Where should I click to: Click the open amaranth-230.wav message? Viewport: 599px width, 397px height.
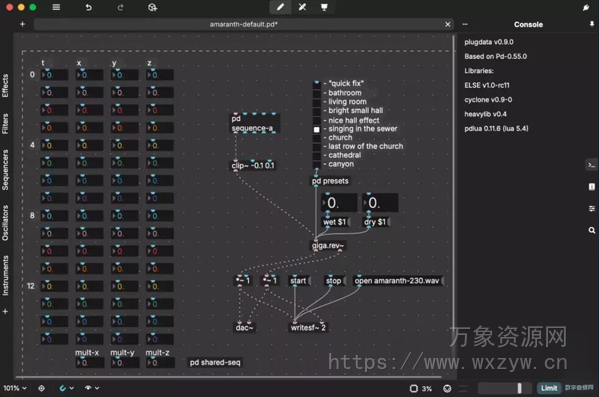398,281
